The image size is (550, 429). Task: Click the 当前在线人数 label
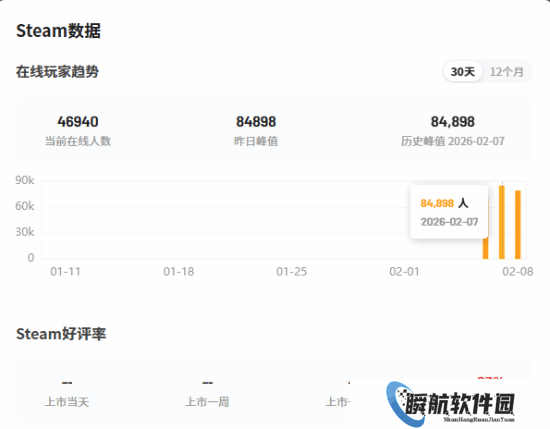tap(78, 141)
